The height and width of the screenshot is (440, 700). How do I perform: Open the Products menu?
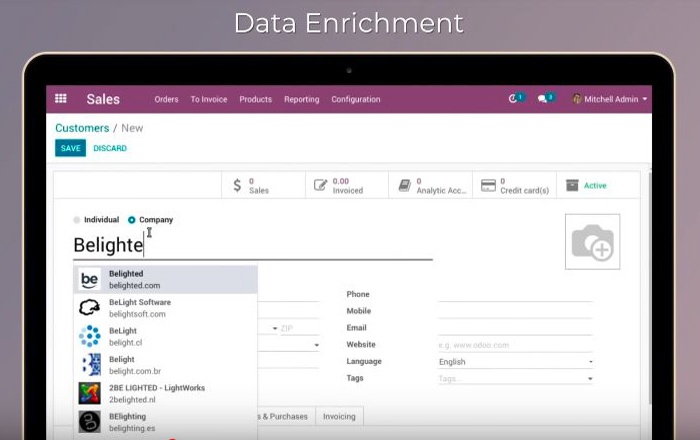[255, 99]
